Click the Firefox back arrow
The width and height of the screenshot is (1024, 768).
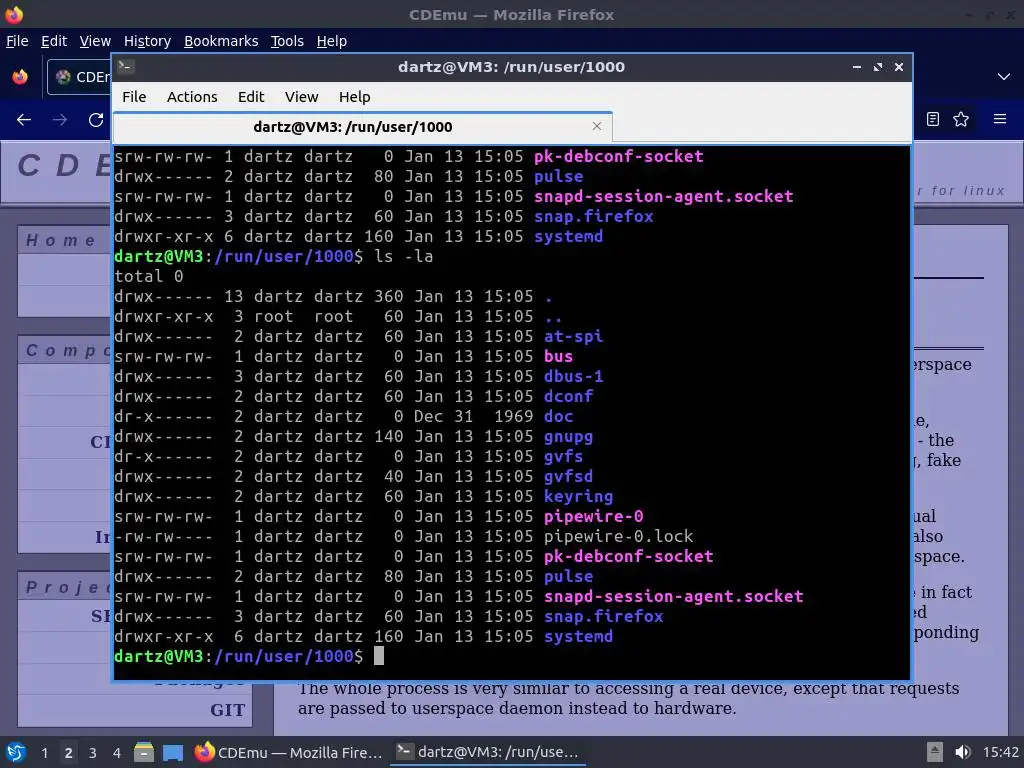[24, 120]
